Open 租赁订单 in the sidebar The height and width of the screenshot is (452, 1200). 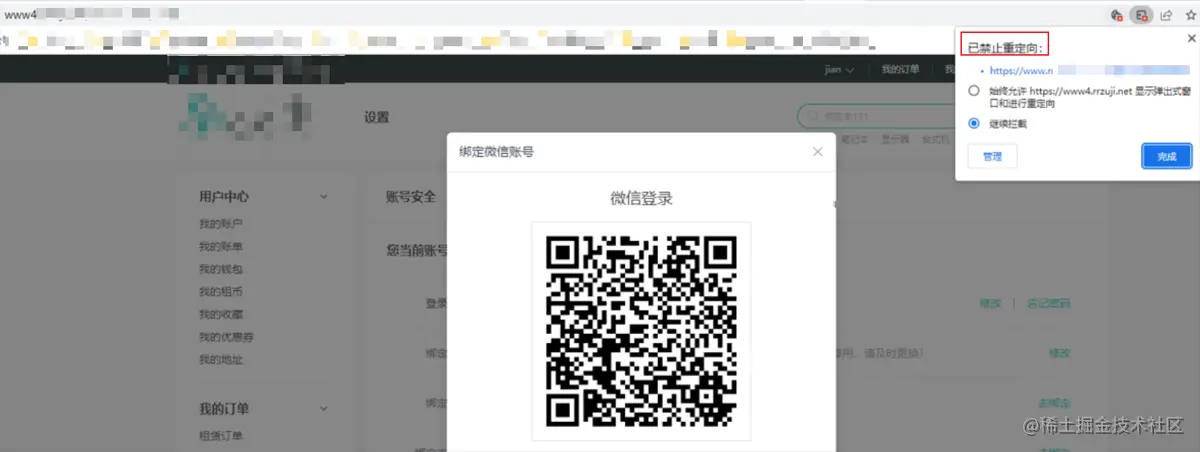point(221,436)
